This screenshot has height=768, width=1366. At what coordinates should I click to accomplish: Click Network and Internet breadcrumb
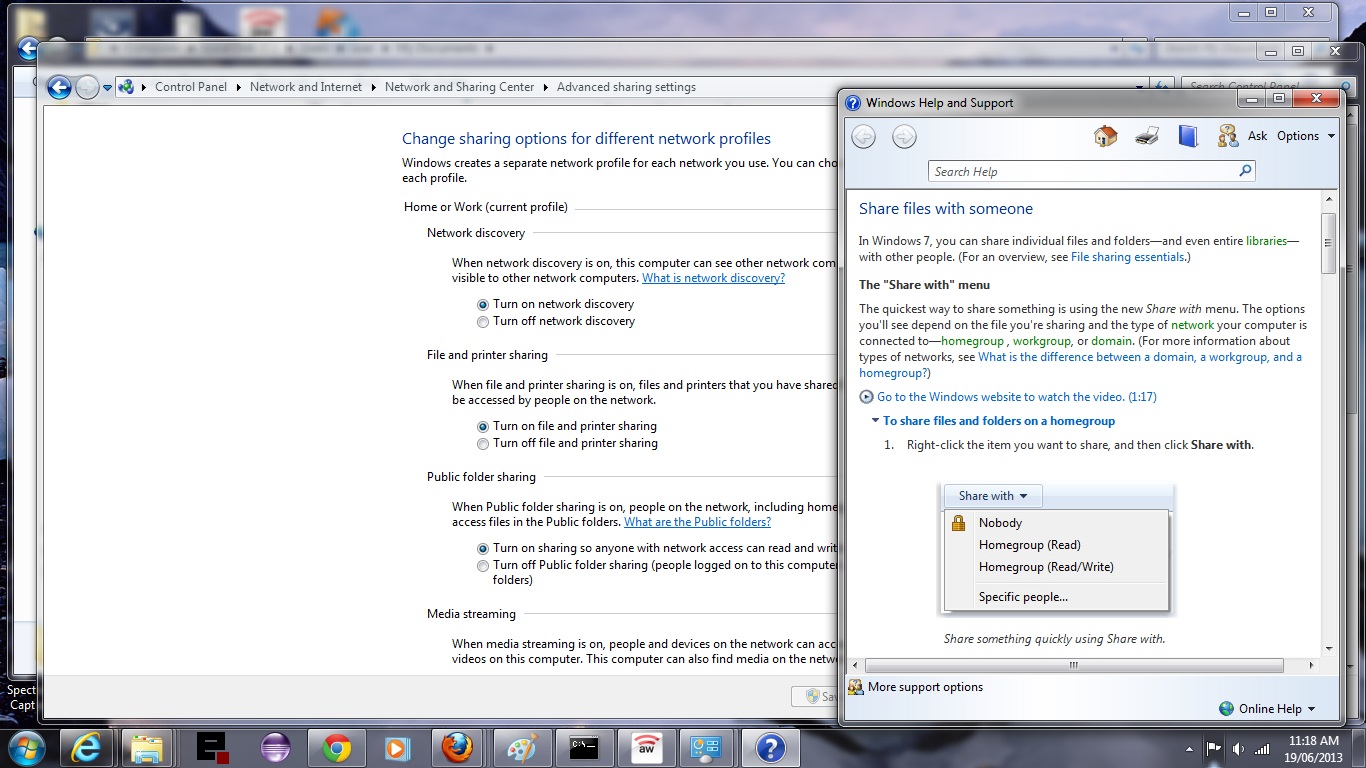click(x=306, y=87)
